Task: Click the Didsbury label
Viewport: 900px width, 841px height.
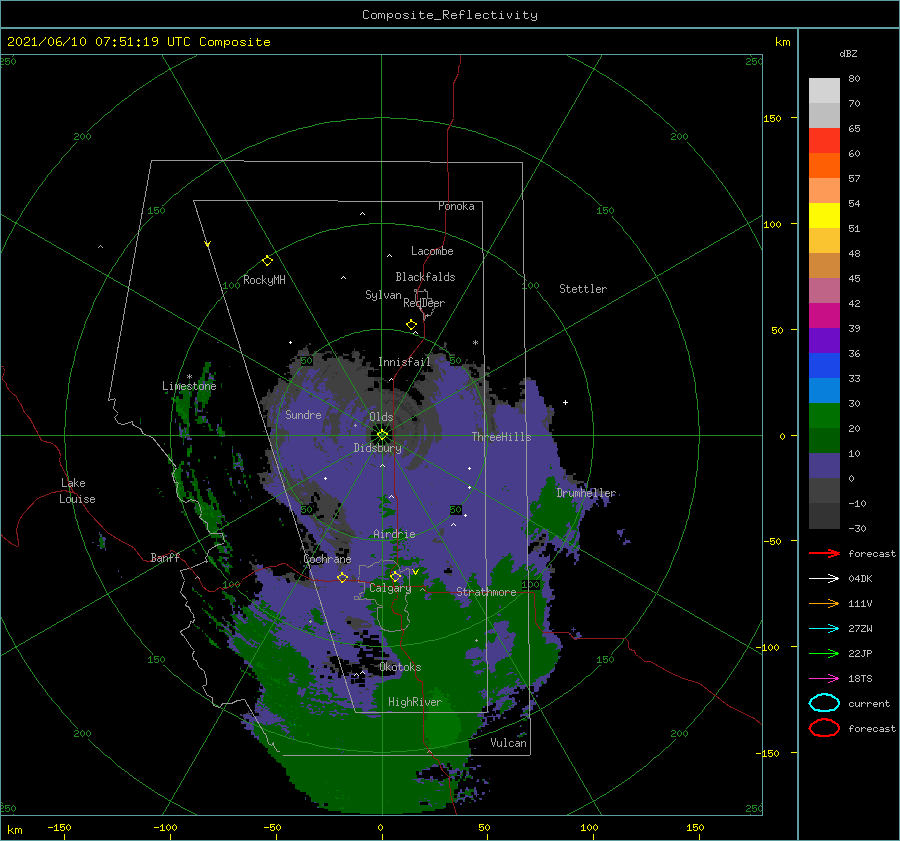Action: pos(378,448)
